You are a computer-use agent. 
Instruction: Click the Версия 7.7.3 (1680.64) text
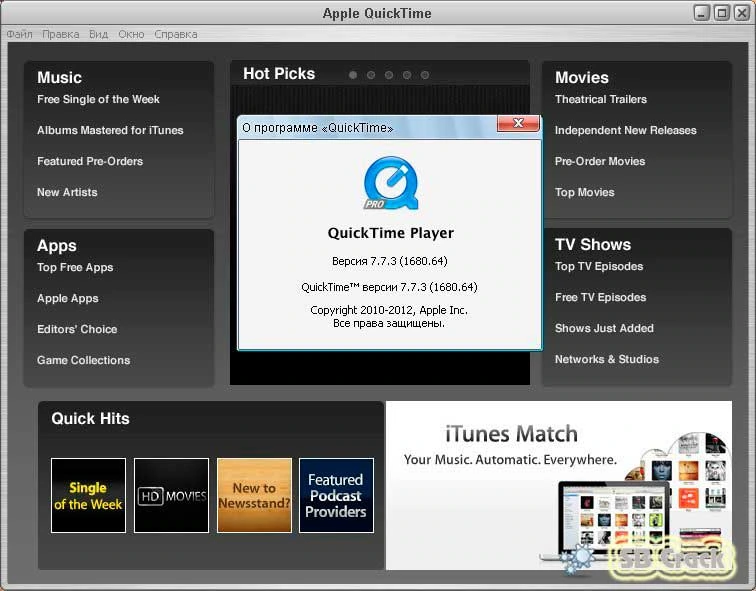point(390,261)
